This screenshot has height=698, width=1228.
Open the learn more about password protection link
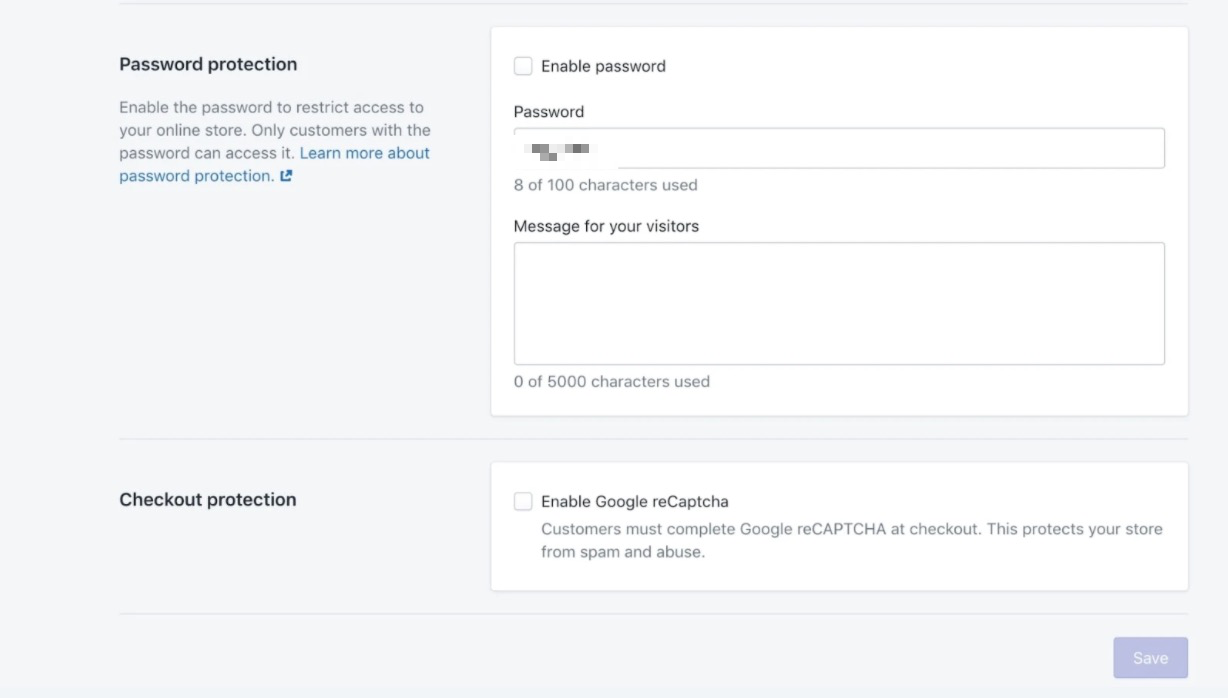364,152
